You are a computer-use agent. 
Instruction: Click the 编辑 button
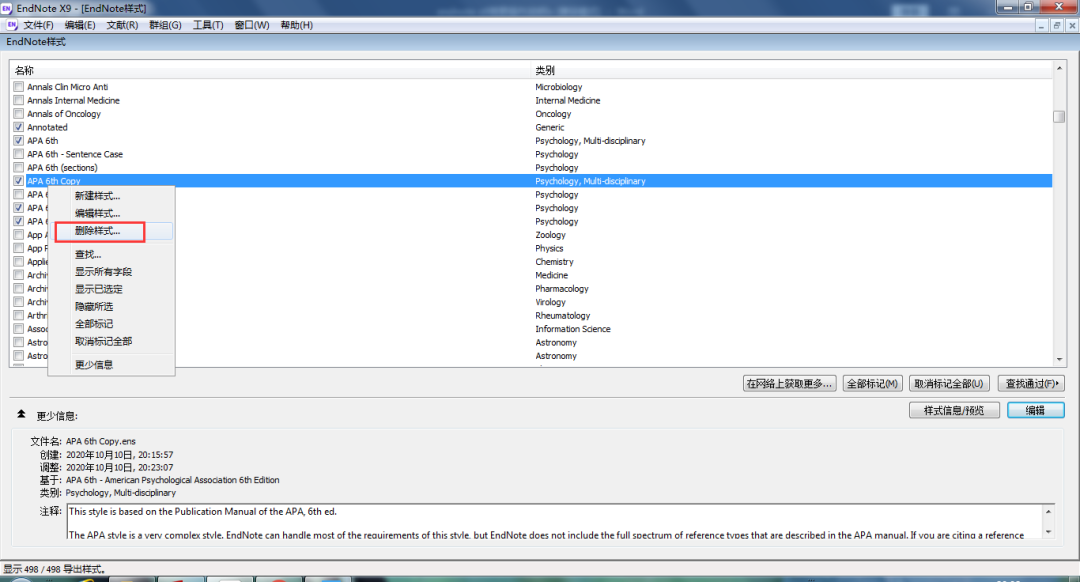tap(1035, 410)
